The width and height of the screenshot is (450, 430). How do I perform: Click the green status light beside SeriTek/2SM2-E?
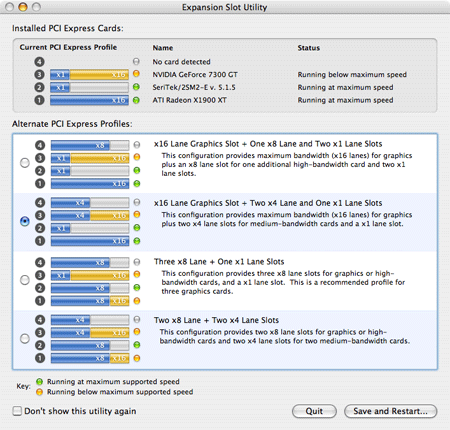pyautogui.click(x=136, y=87)
